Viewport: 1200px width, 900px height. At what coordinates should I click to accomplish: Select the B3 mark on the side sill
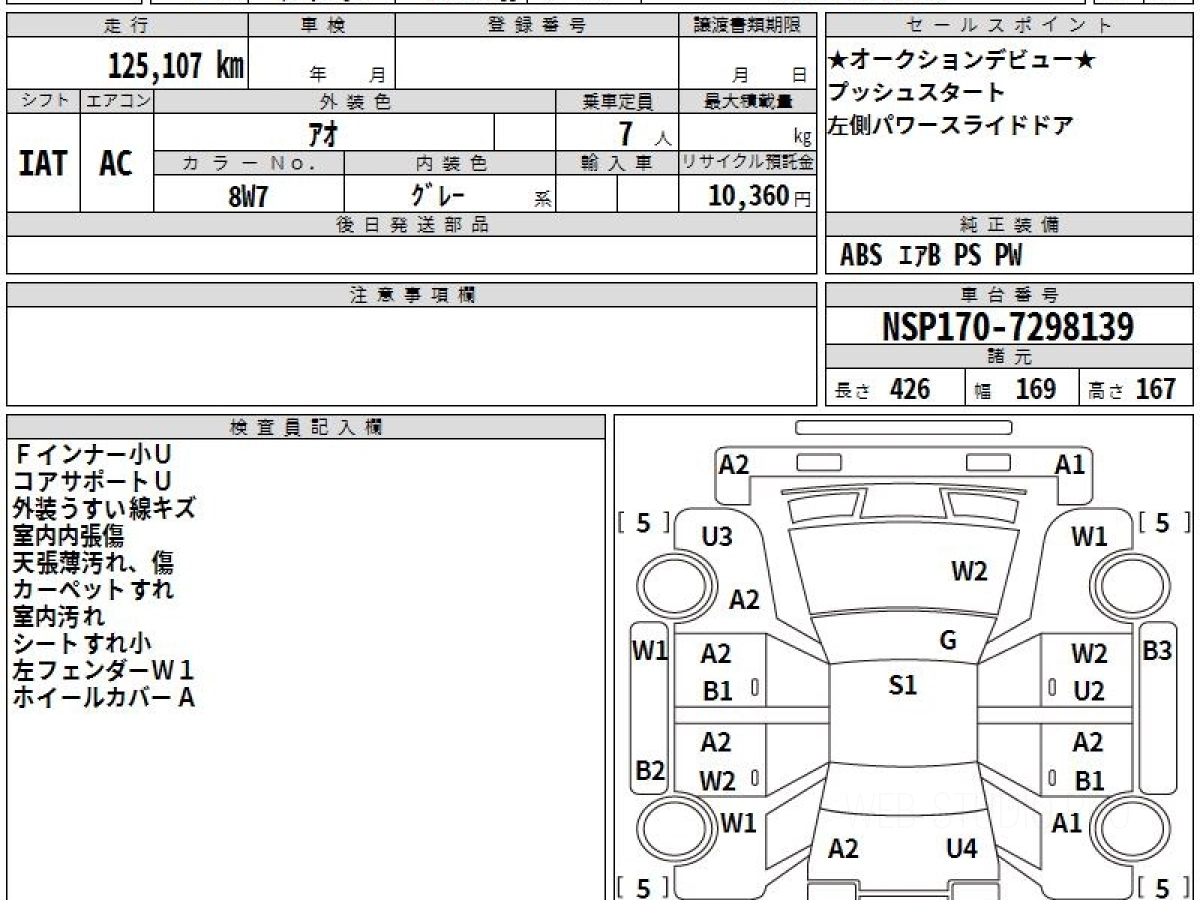[x=1157, y=651]
